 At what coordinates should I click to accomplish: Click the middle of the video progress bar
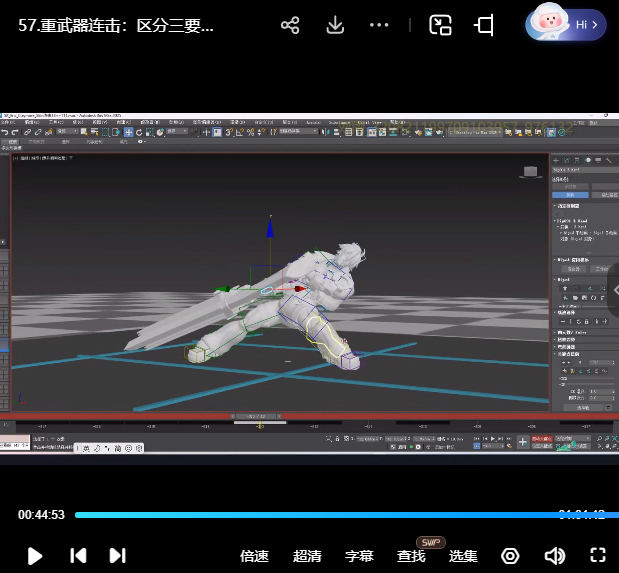click(x=340, y=515)
